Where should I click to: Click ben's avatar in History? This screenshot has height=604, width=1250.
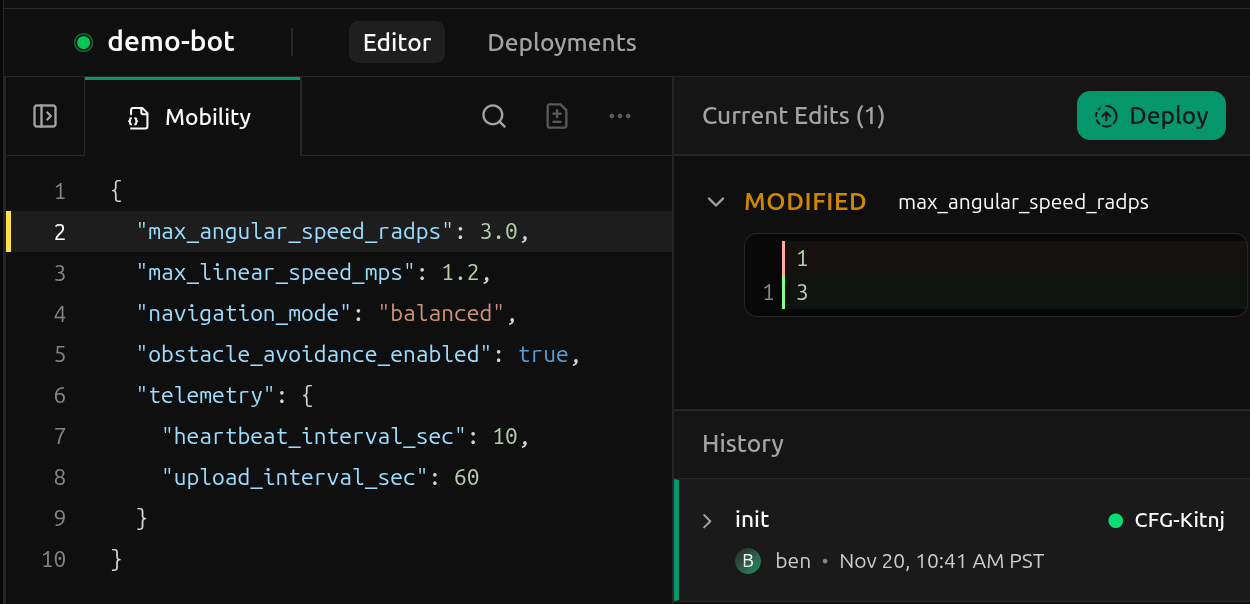[748, 561]
